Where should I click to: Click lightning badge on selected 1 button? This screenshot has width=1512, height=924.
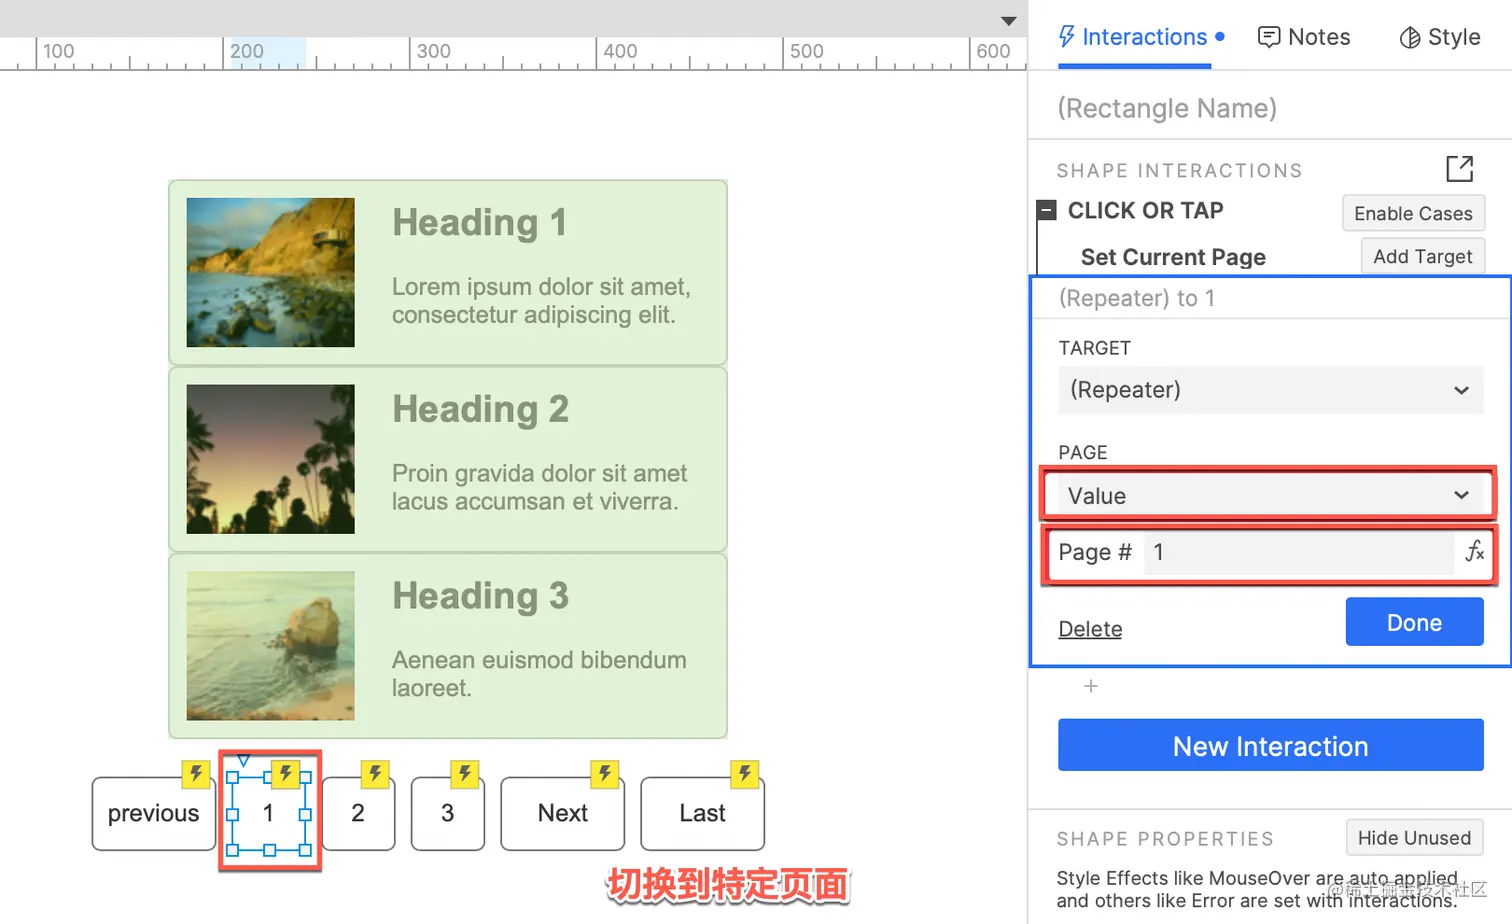(285, 773)
